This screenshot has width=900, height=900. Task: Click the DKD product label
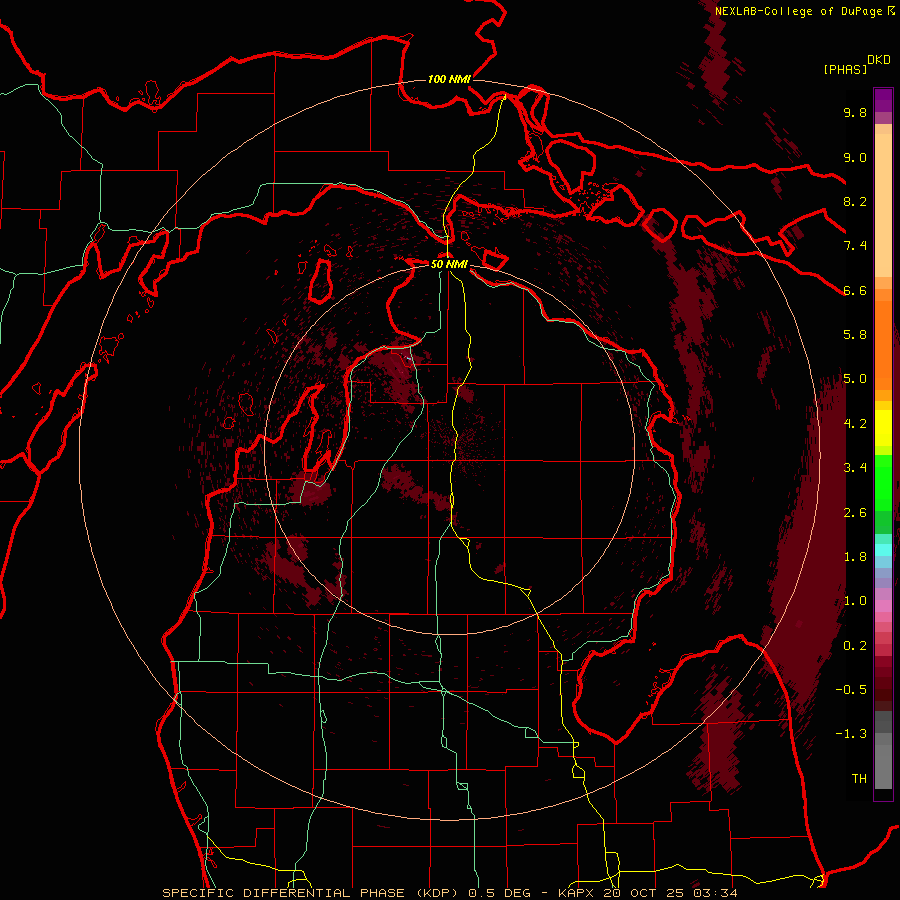point(879,60)
